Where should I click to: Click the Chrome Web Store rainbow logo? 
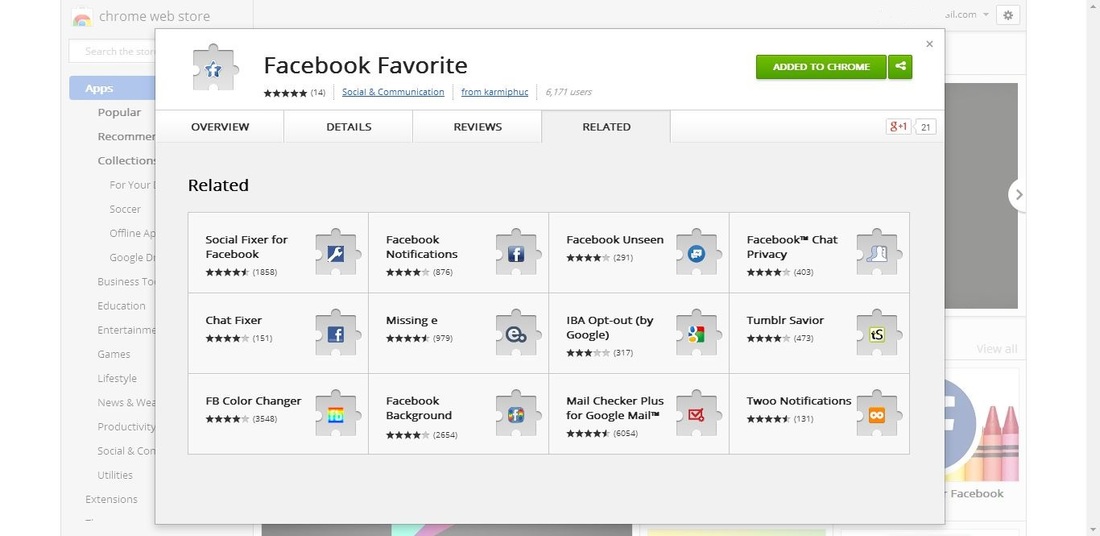pos(82,17)
